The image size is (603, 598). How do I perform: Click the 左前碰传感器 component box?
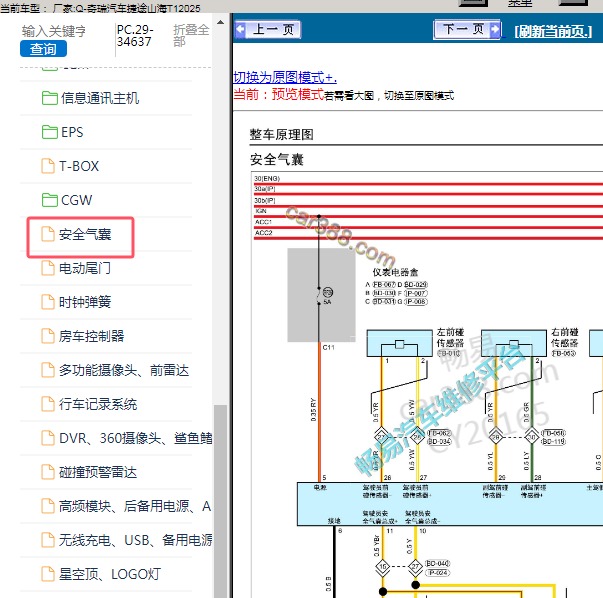pyautogui.click(x=400, y=343)
